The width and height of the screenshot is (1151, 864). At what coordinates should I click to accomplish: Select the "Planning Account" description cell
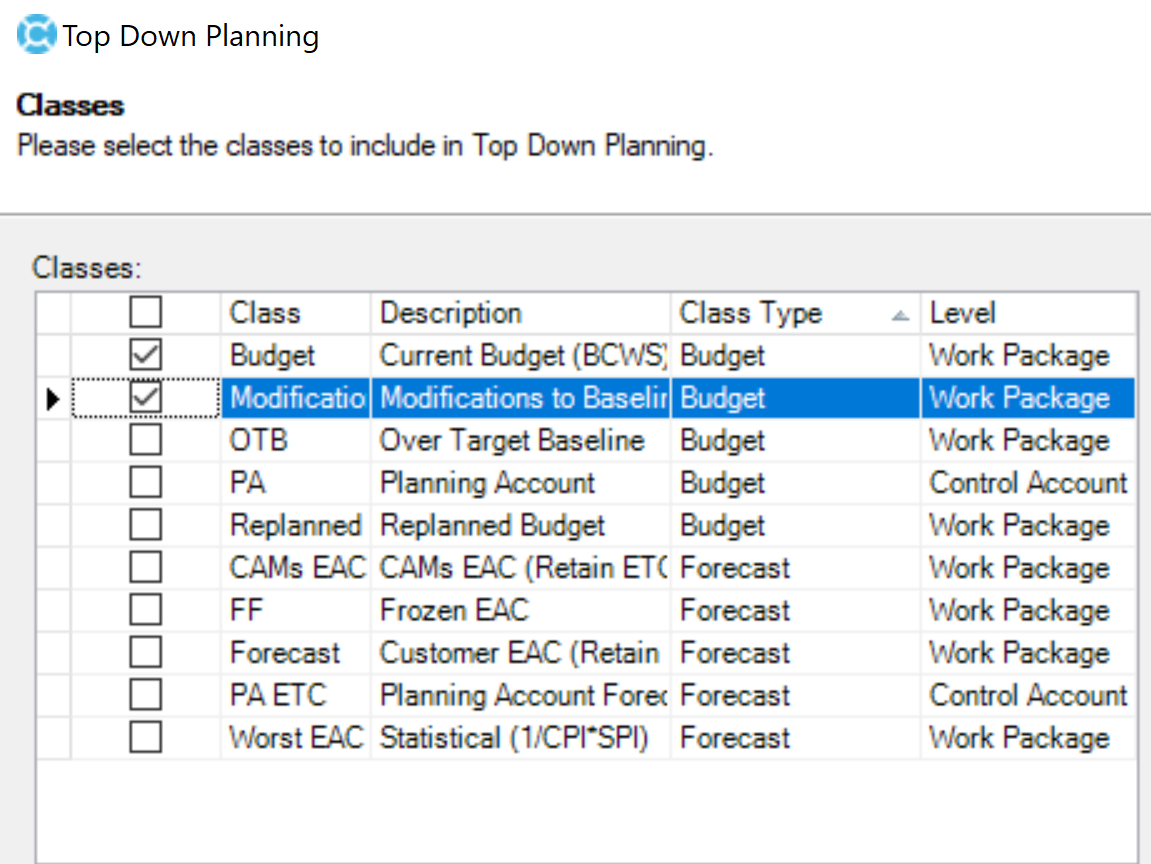click(520, 483)
